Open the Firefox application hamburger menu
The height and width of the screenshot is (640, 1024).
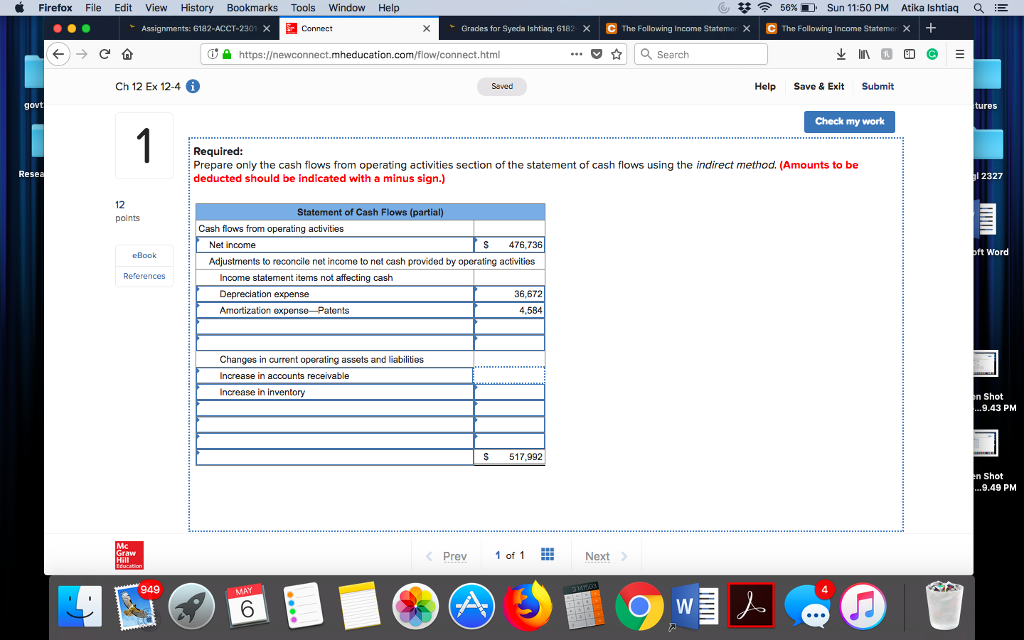(x=958, y=55)
